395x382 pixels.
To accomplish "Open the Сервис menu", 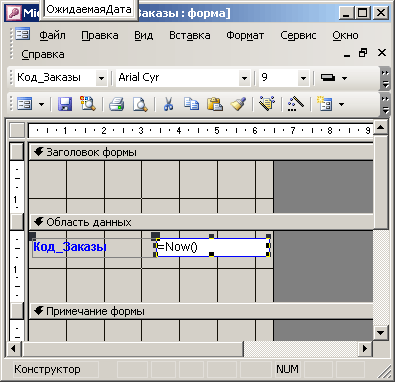I will [x=298, y=35].
